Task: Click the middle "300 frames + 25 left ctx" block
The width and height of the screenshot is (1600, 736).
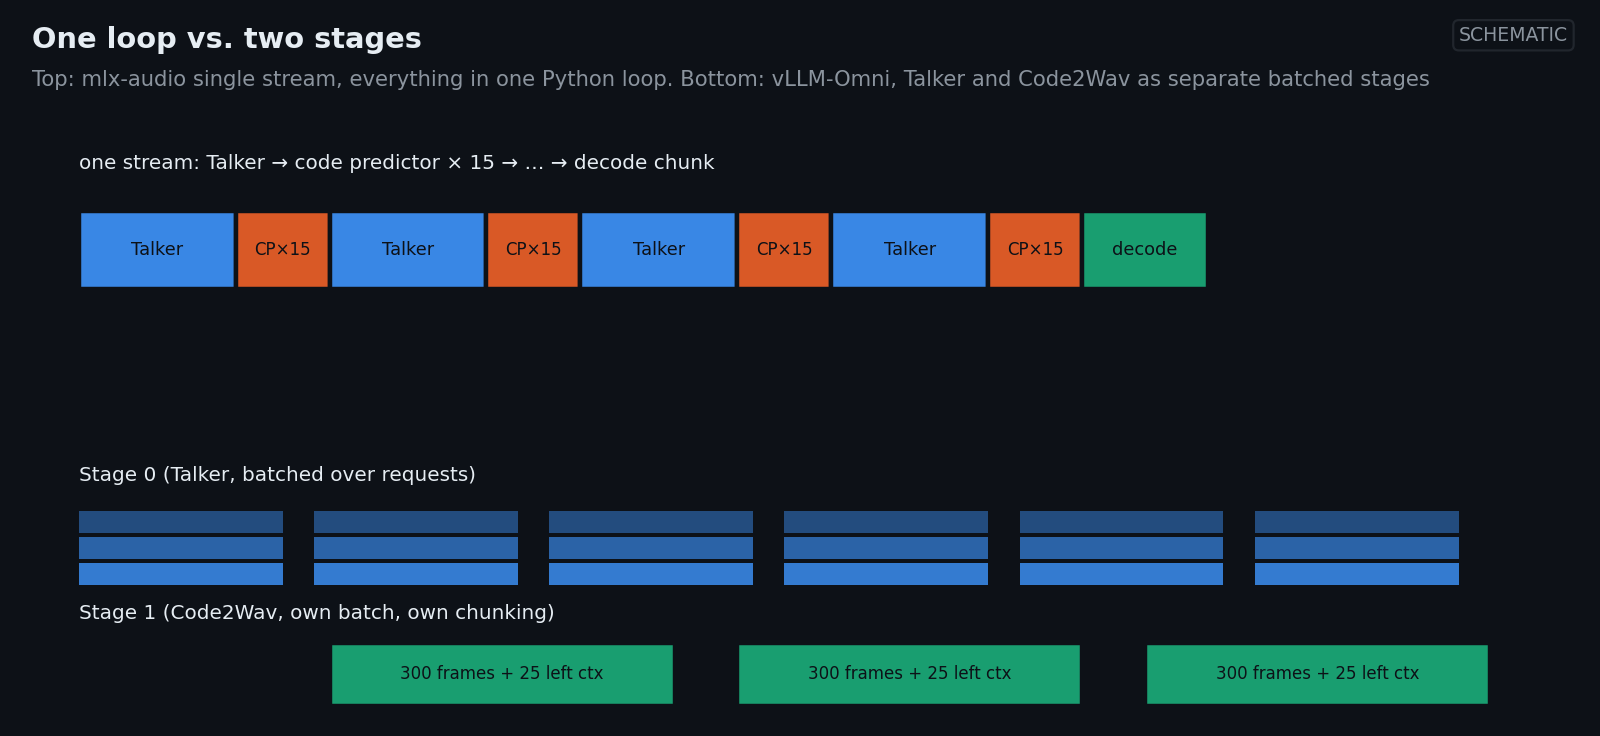Action: [x=909, y=674]
